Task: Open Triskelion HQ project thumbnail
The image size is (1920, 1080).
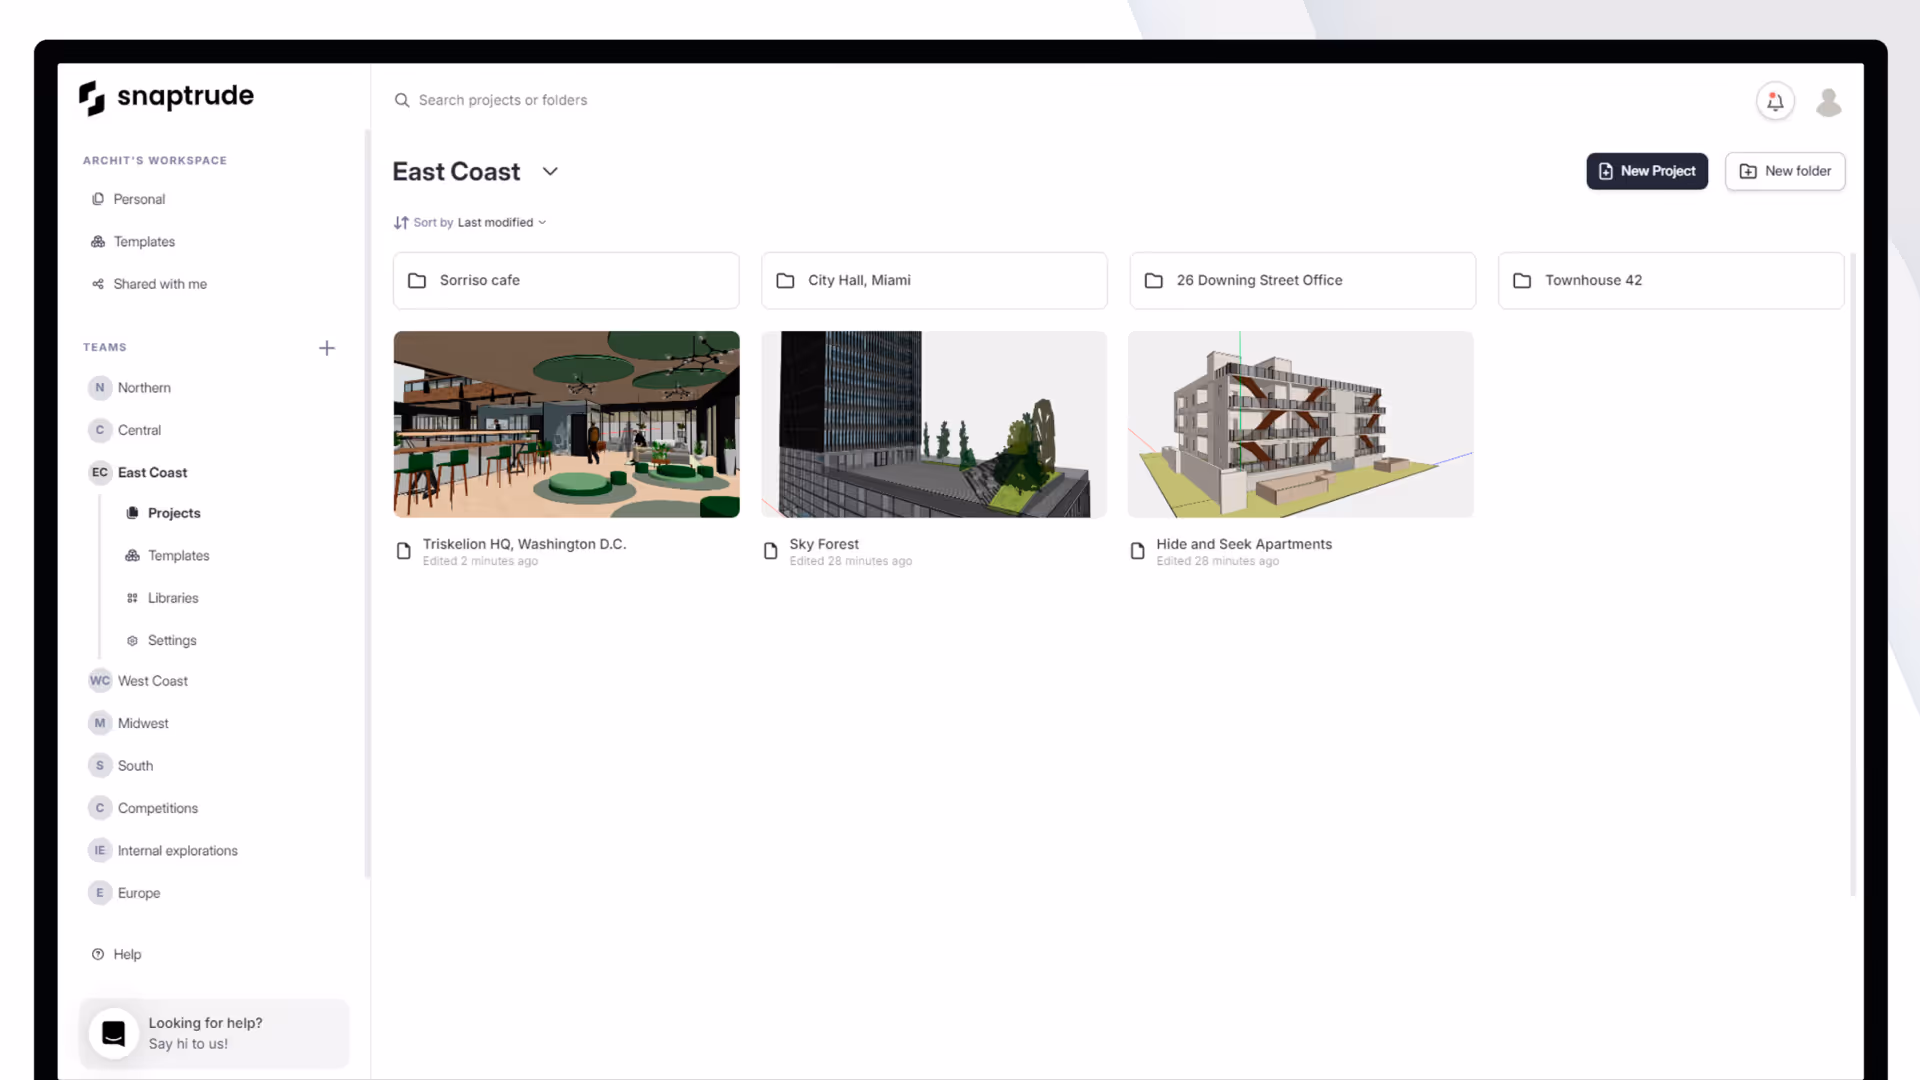Action: 566,424
